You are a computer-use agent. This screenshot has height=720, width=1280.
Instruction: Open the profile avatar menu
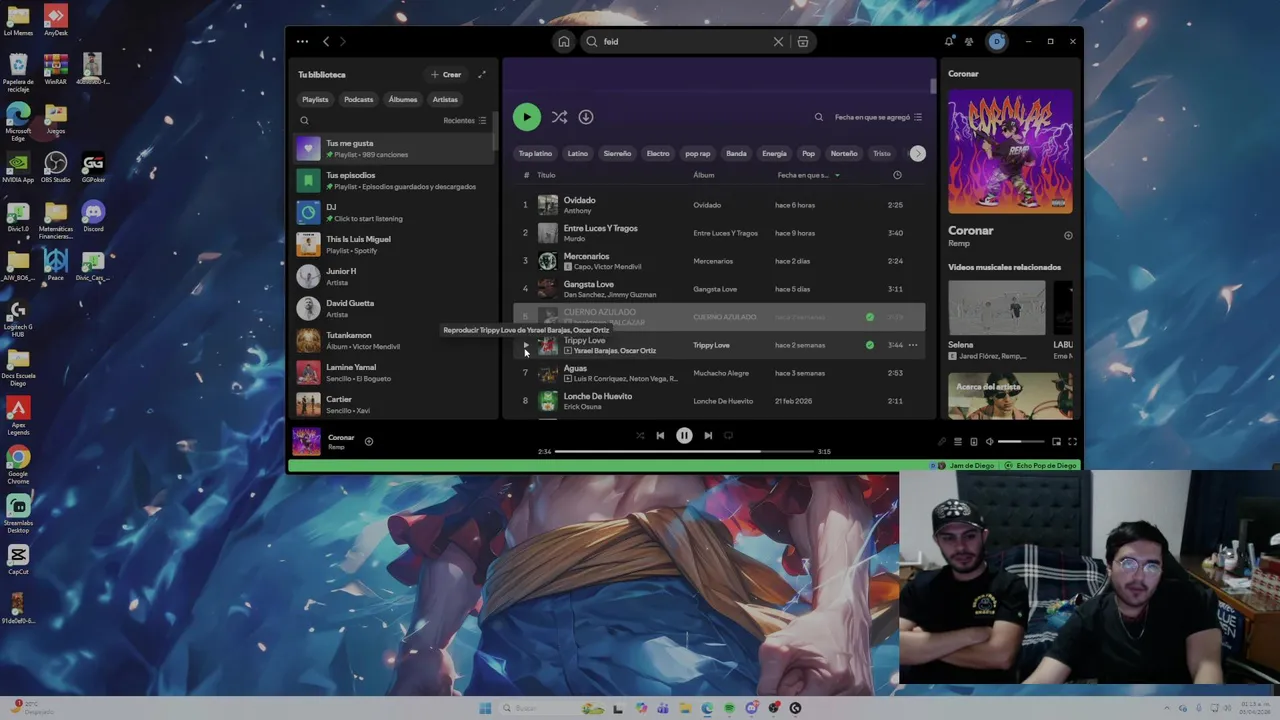[x=997, y=42]
